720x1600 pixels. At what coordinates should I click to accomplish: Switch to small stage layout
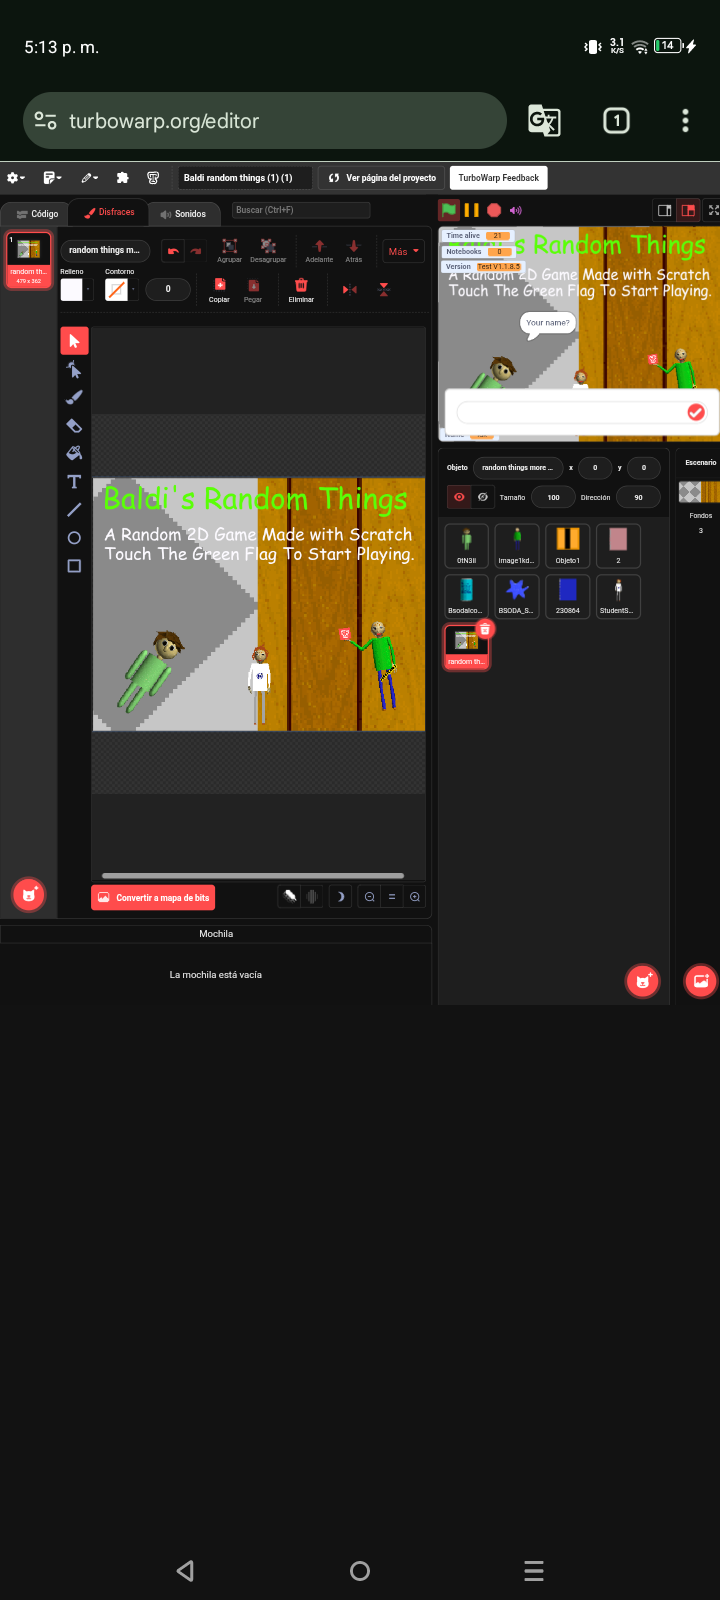(664, 210)
